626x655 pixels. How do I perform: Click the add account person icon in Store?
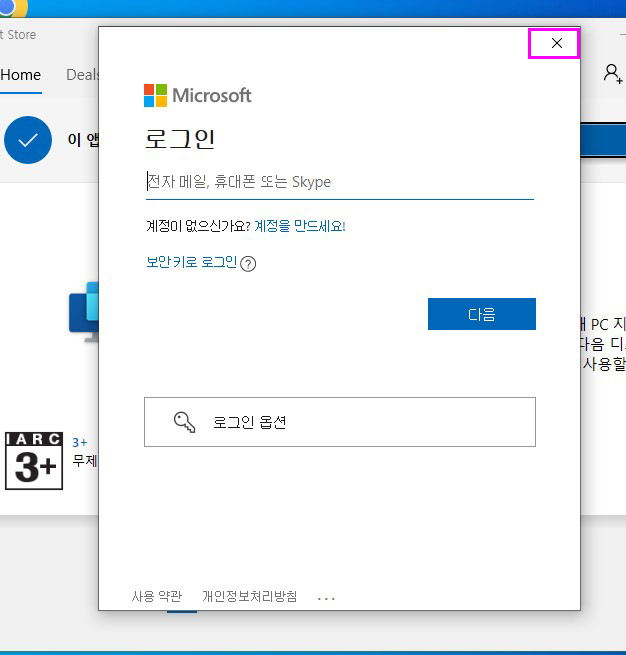tap(613, 74)
